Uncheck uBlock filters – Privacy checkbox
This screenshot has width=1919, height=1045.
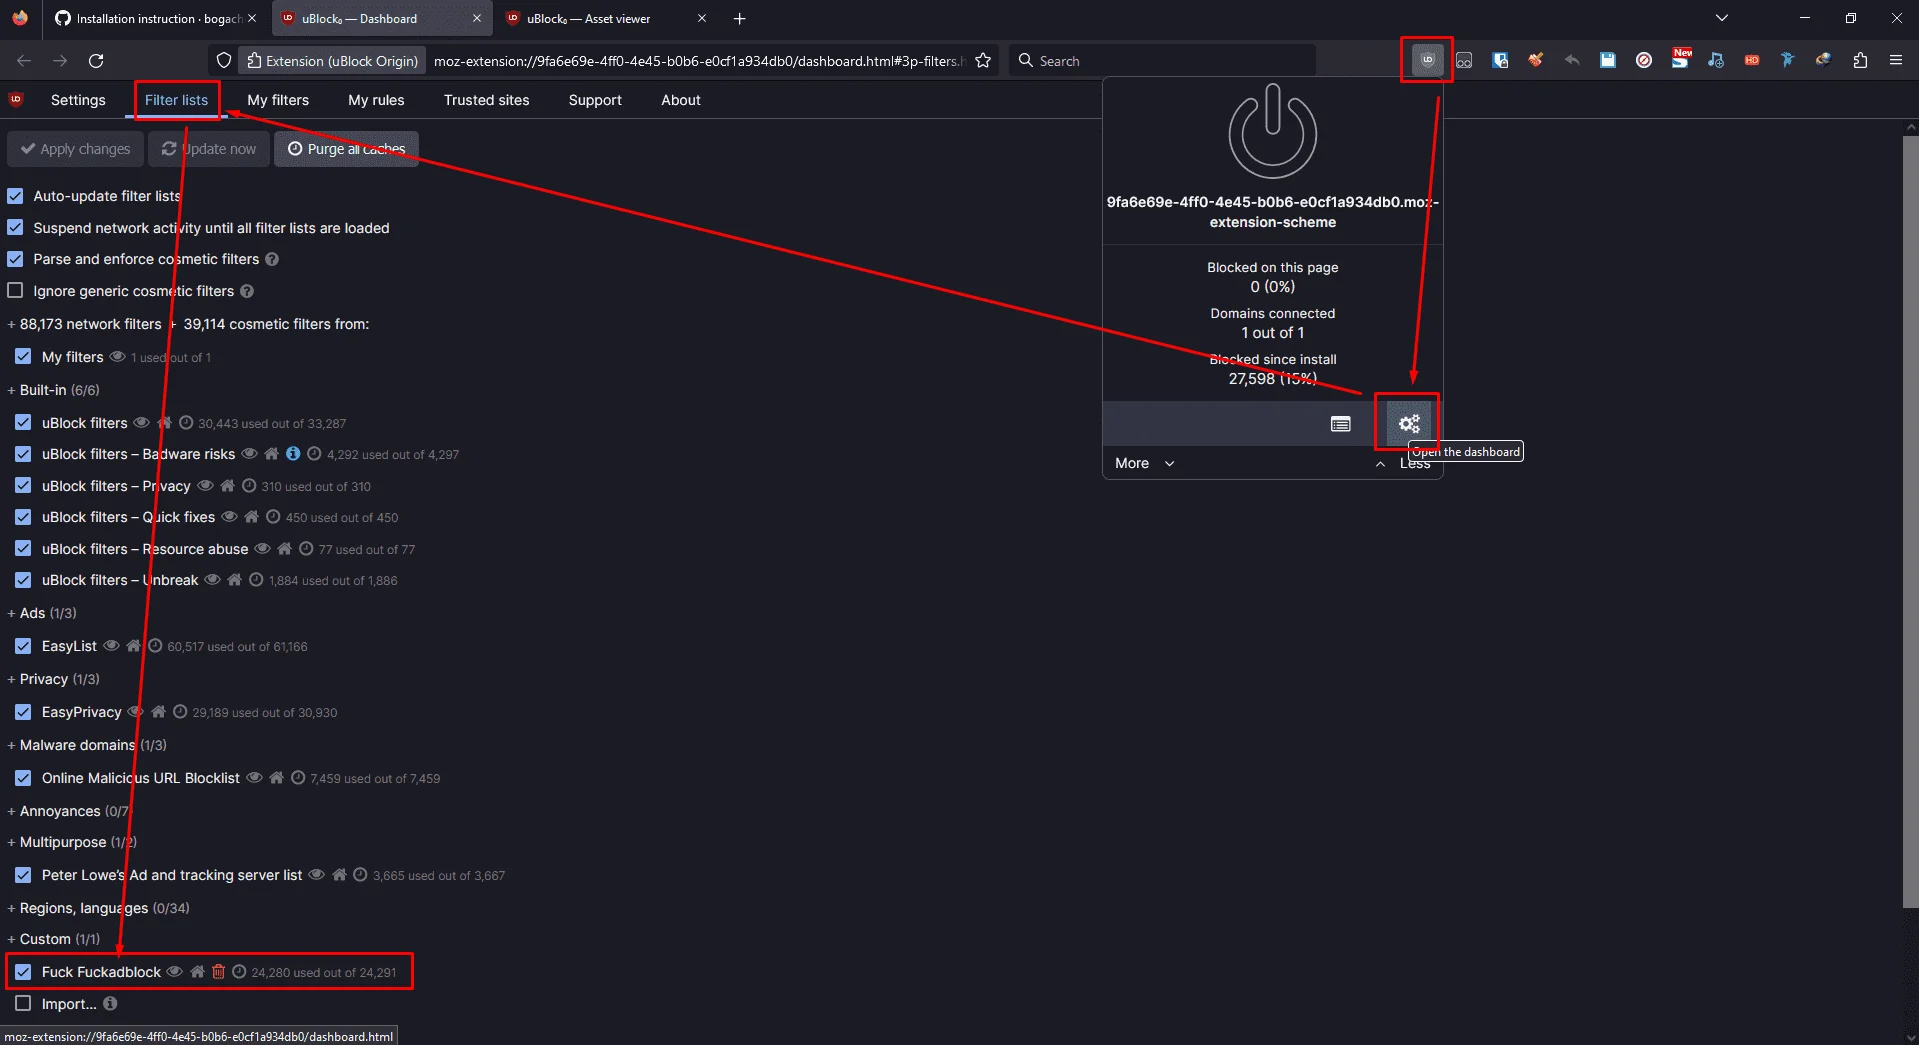23,486
